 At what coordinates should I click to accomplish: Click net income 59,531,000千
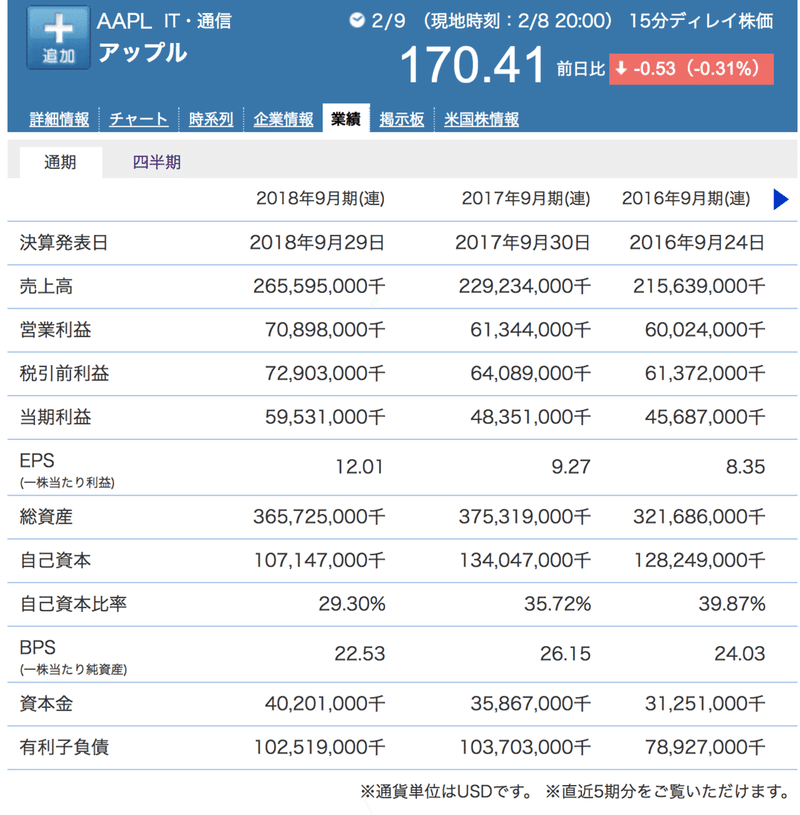pyautogui.click(x=325, y=417)
